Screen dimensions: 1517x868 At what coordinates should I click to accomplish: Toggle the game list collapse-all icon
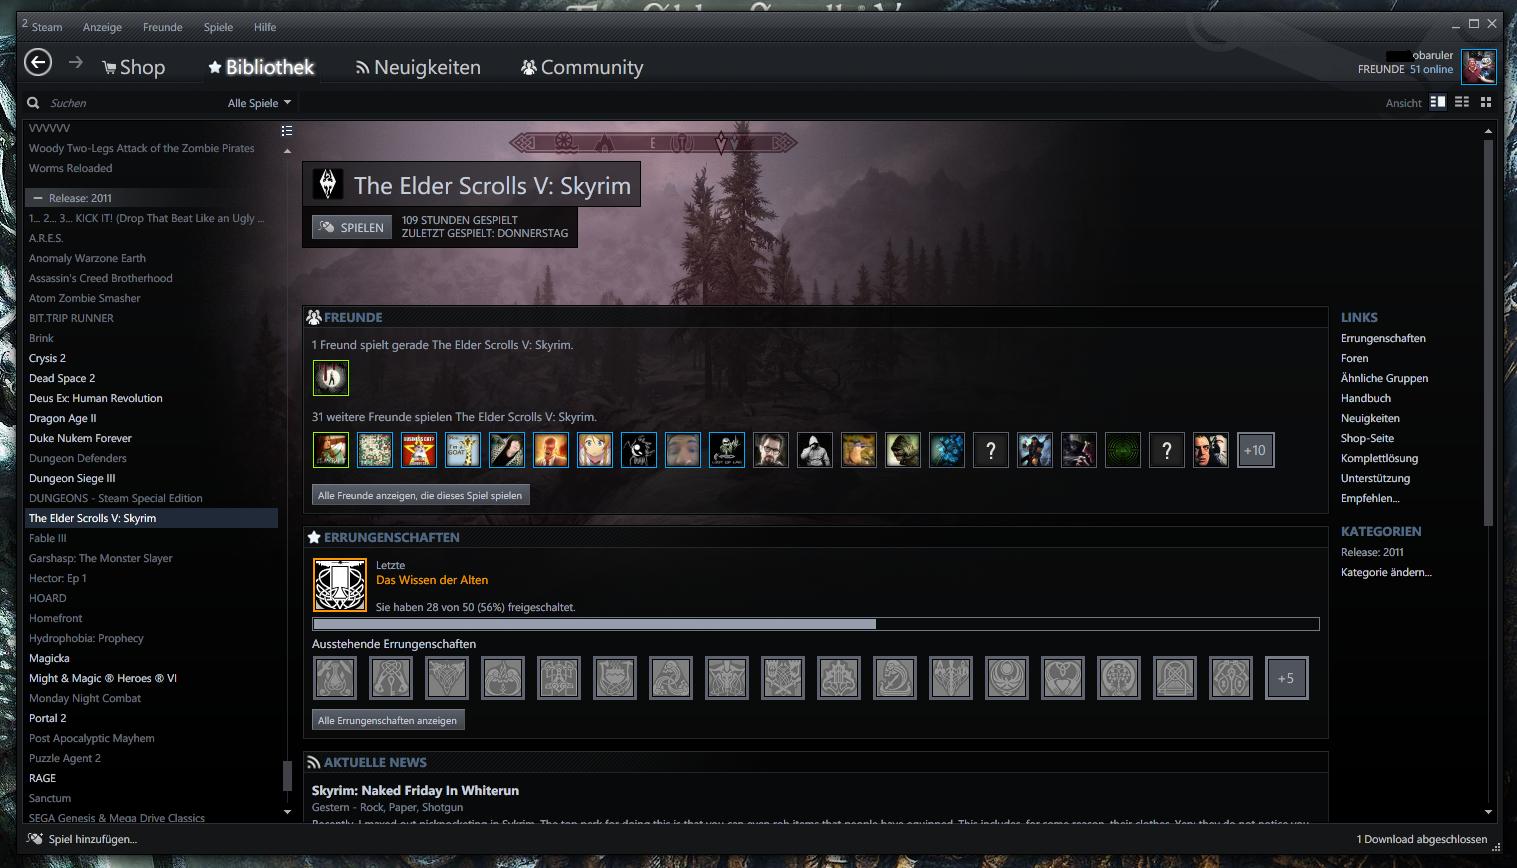(287, 131)
